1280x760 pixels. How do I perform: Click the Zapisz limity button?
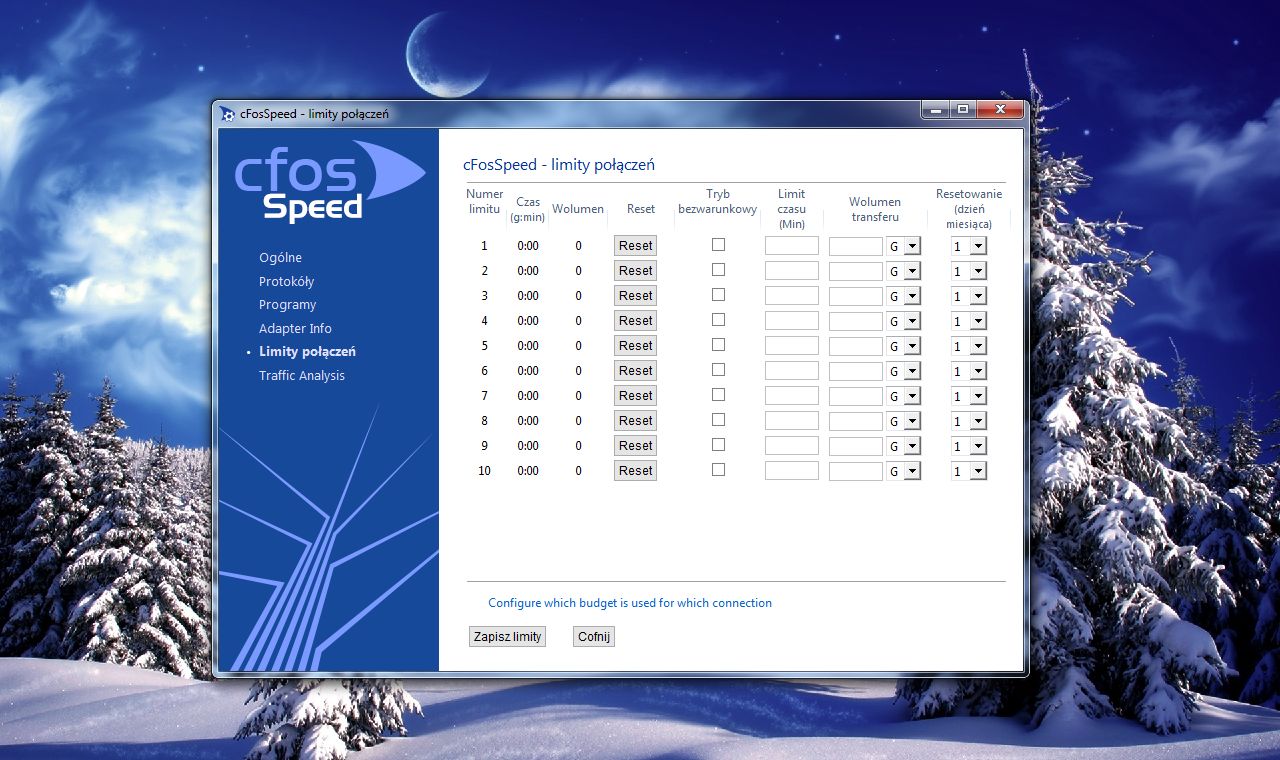508,637
